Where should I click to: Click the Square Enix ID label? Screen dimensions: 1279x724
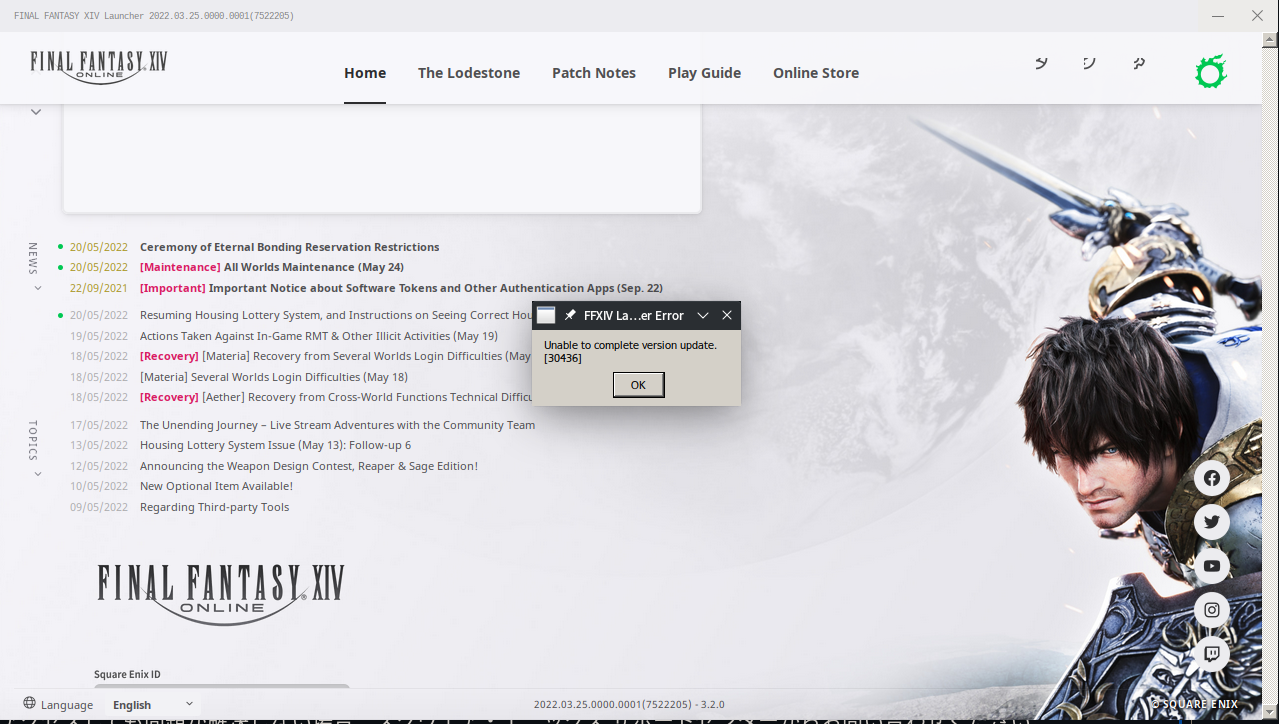(127, 675)
